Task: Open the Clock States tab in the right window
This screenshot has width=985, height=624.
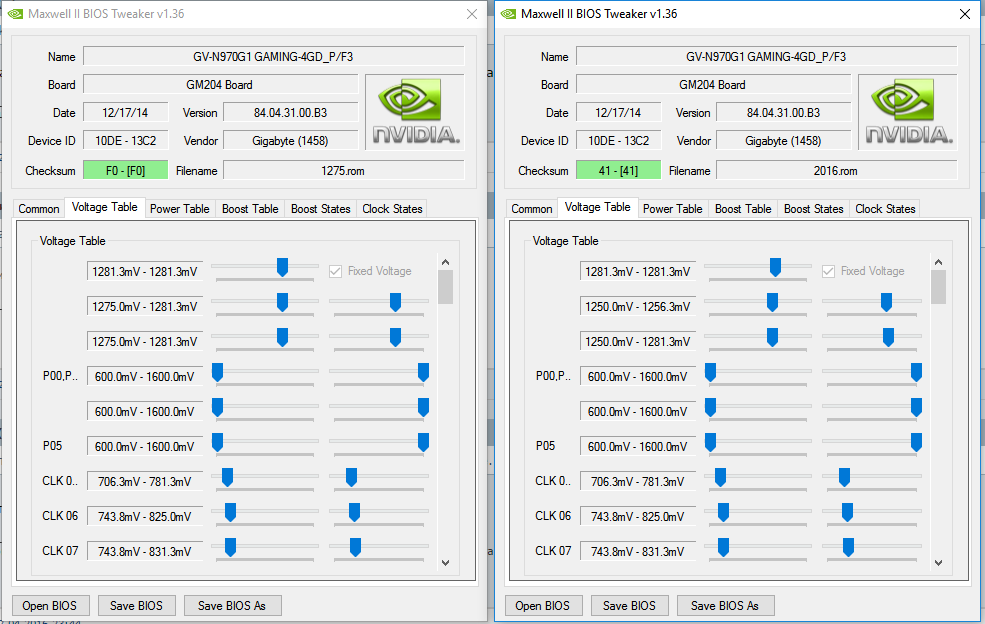Action: click(885, 209)
